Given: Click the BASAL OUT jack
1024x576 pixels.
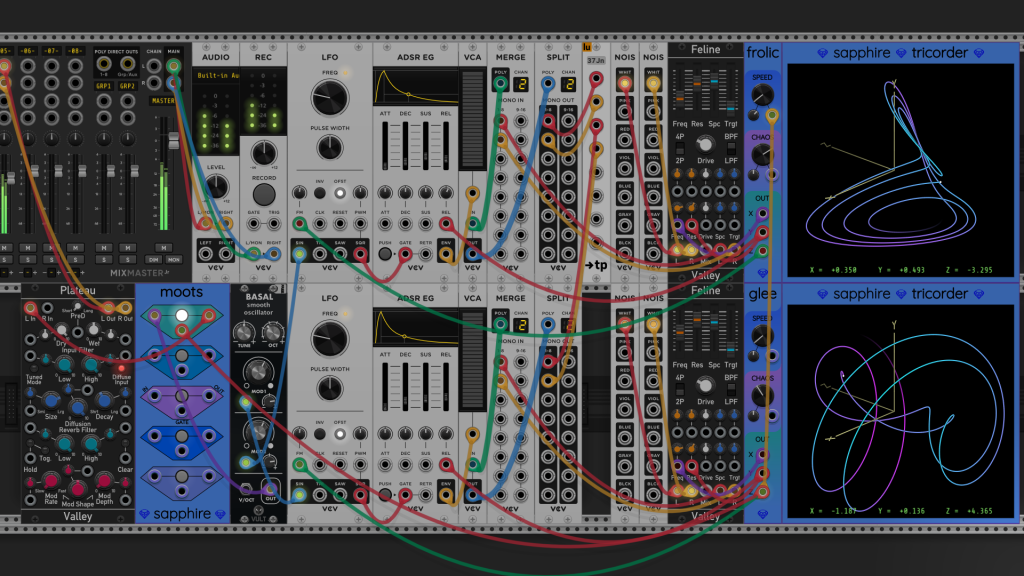Looking at the screenshot, I should pyautogui.click(x=270, y=488).
